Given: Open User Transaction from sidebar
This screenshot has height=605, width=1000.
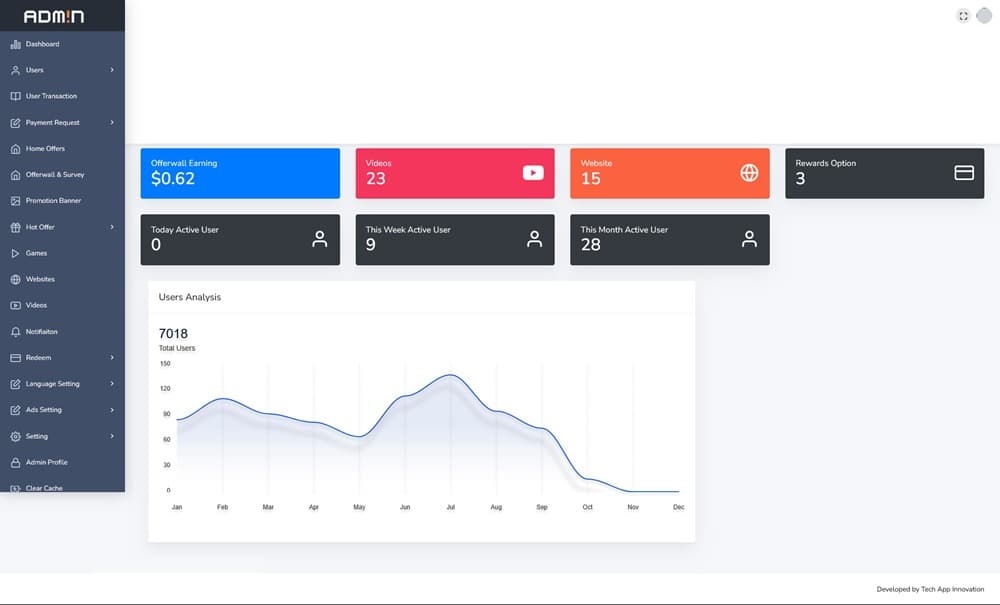Looking at the screenshot, I should [51, 96].
